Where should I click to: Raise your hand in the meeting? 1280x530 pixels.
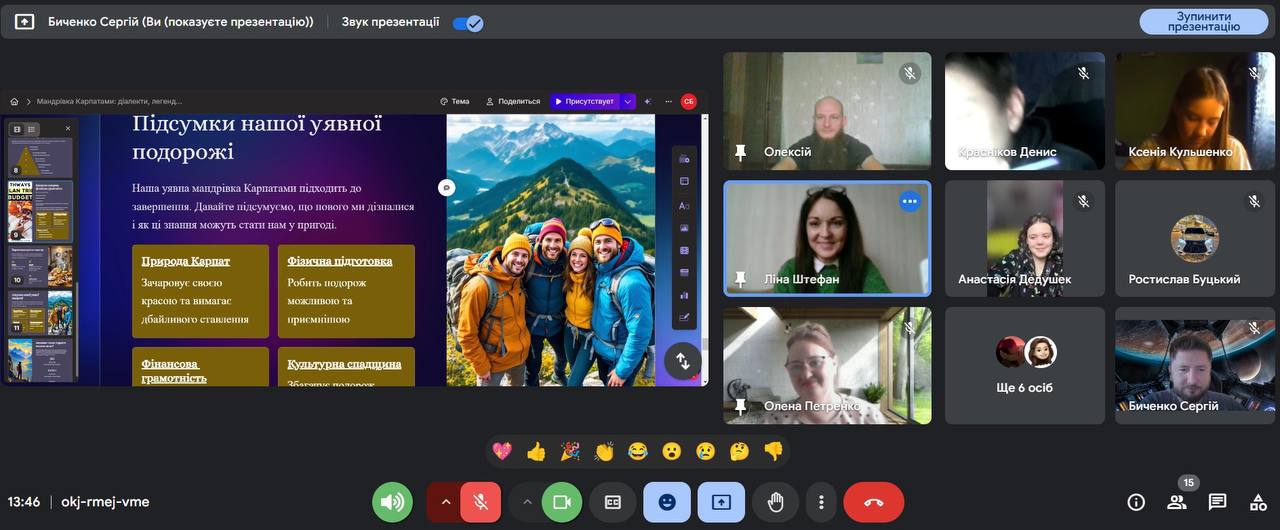point(775,502)
